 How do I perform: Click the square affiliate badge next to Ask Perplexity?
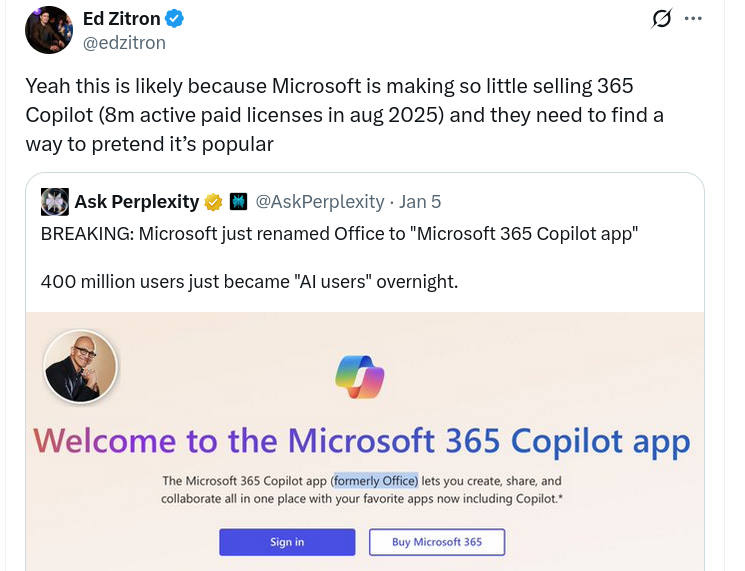(238, 202)
